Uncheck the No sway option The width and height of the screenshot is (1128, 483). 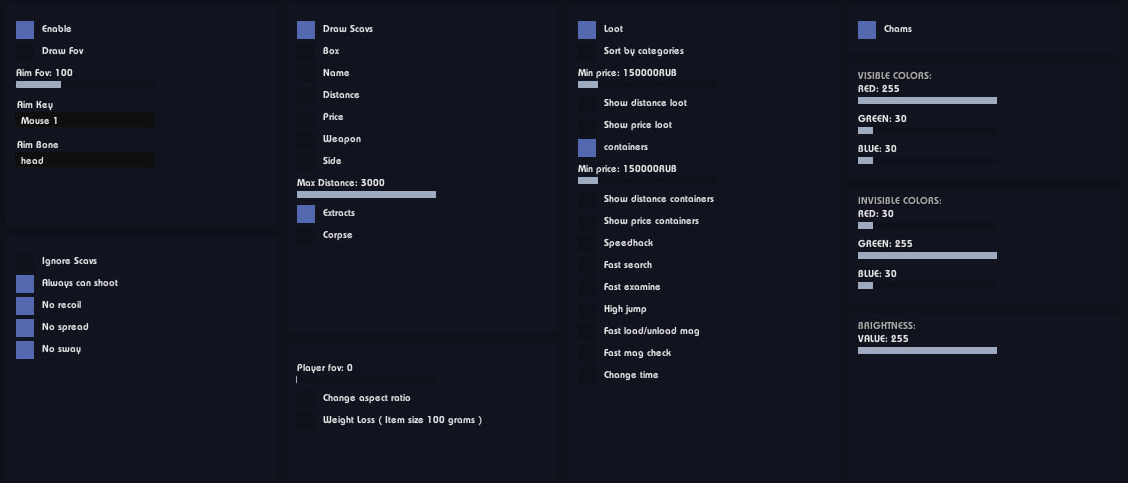pyautogui.click(x=25, y=350)
